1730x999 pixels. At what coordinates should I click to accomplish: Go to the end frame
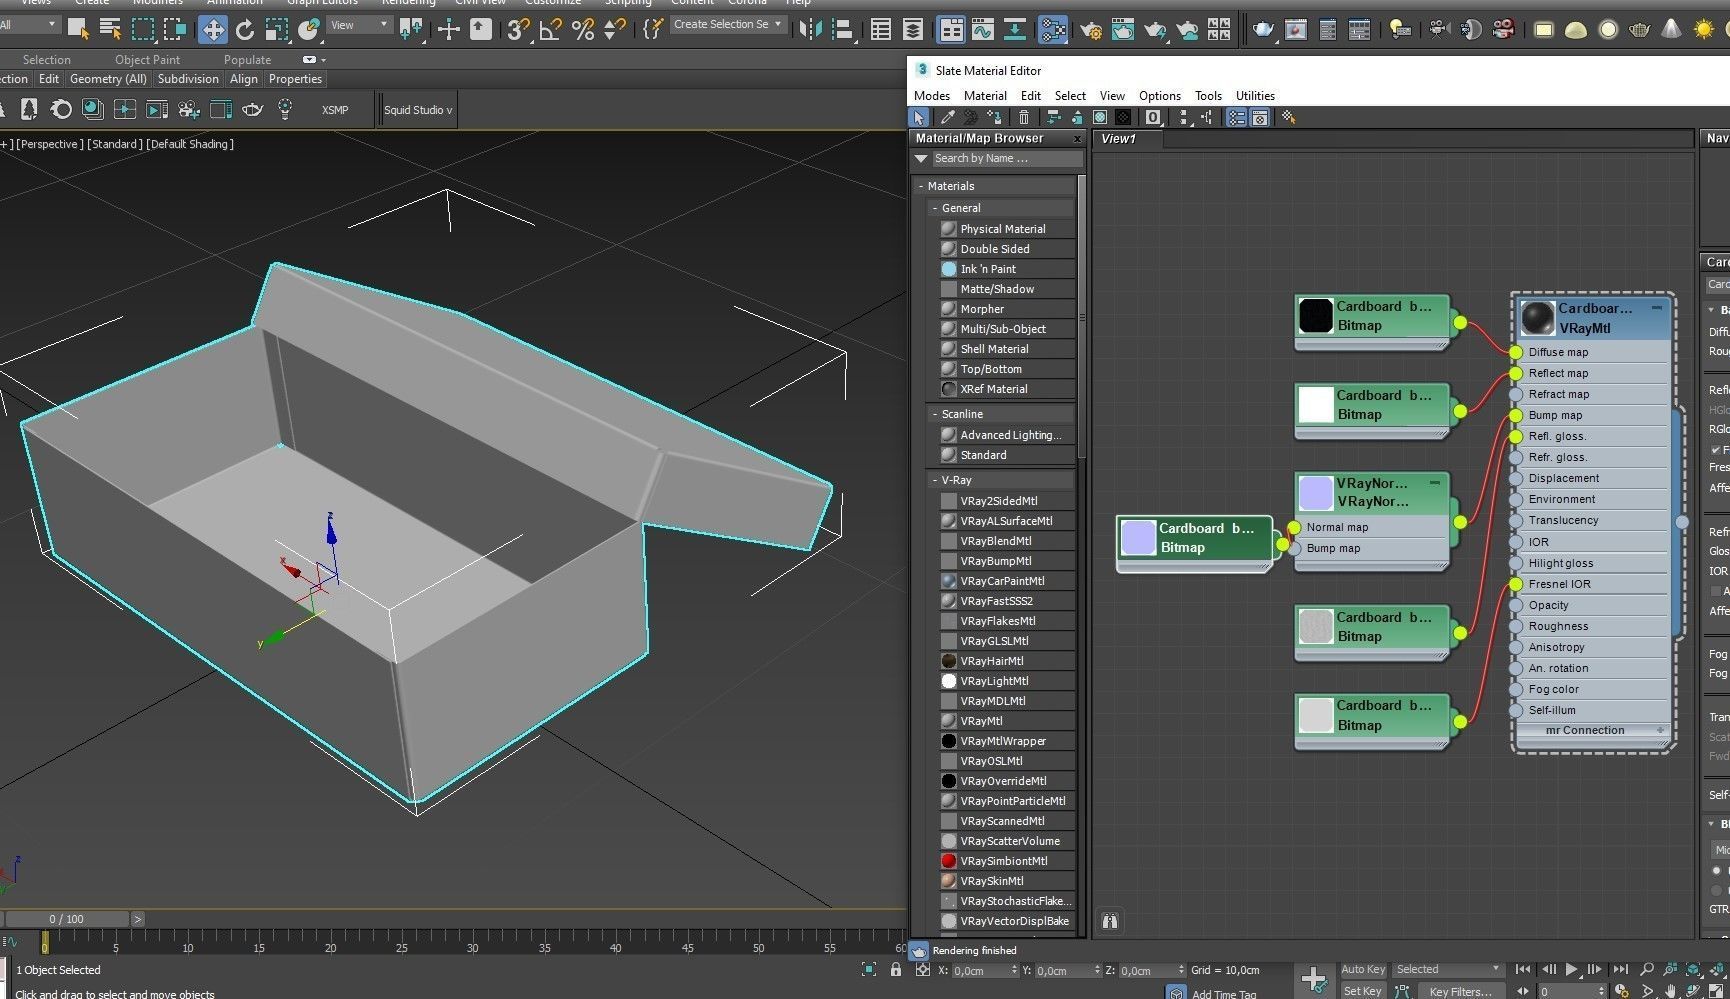pyautogui.click(x=1620, y=969)
